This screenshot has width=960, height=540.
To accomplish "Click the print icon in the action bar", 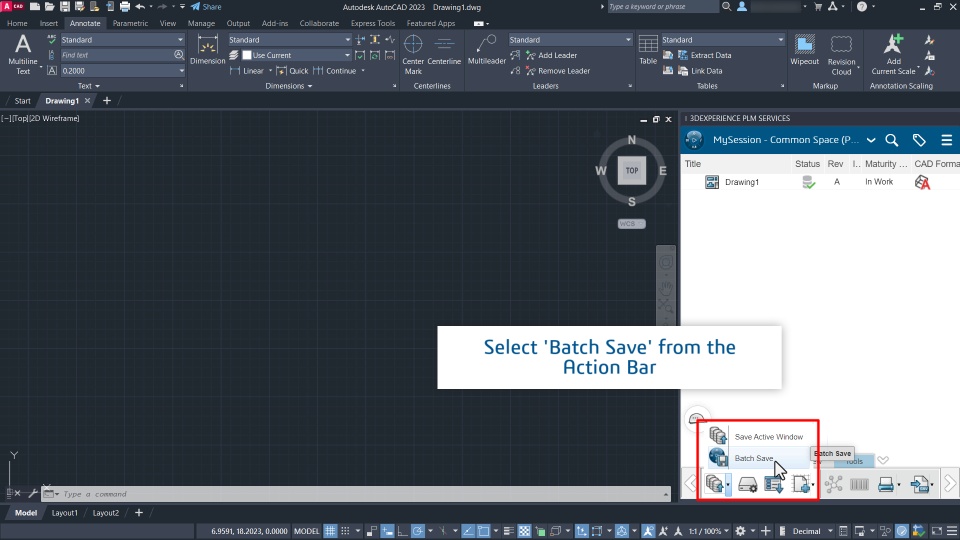I will coord(885,484).
